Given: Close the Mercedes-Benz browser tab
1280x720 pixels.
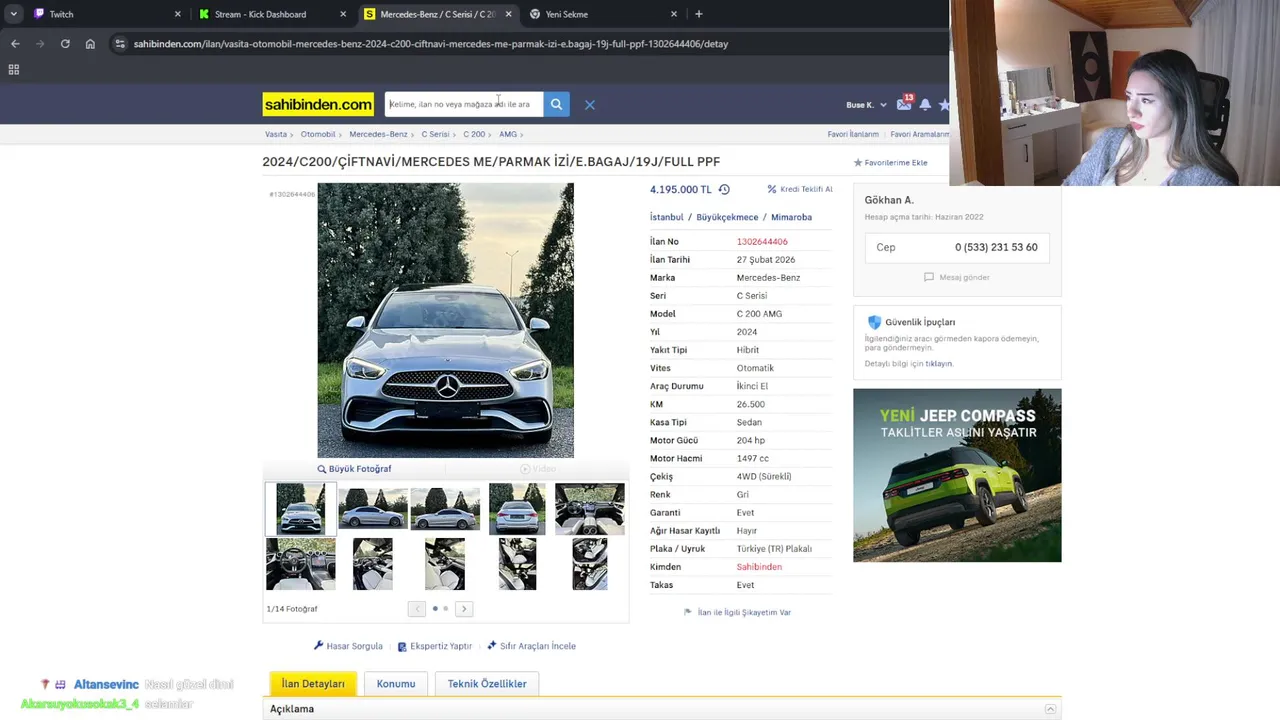Looking at the screenshot, I should [508, 14].
